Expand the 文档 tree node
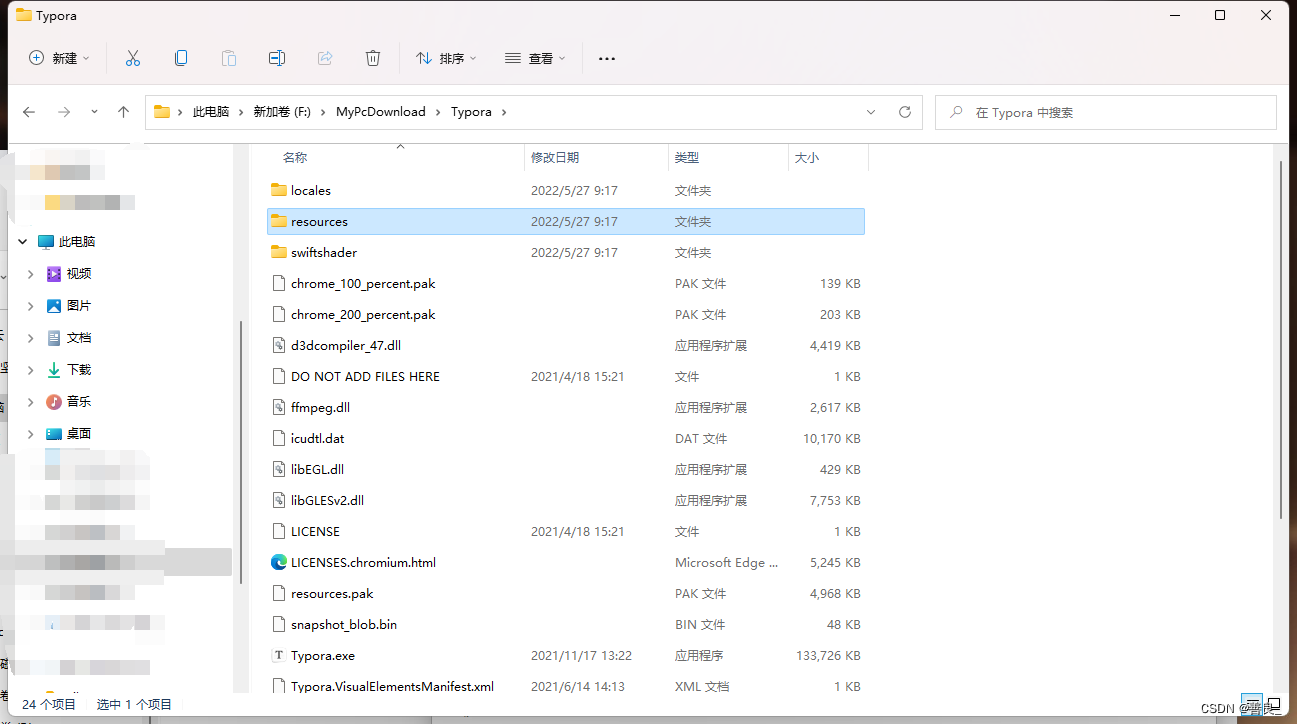 (x=30, y=338)
